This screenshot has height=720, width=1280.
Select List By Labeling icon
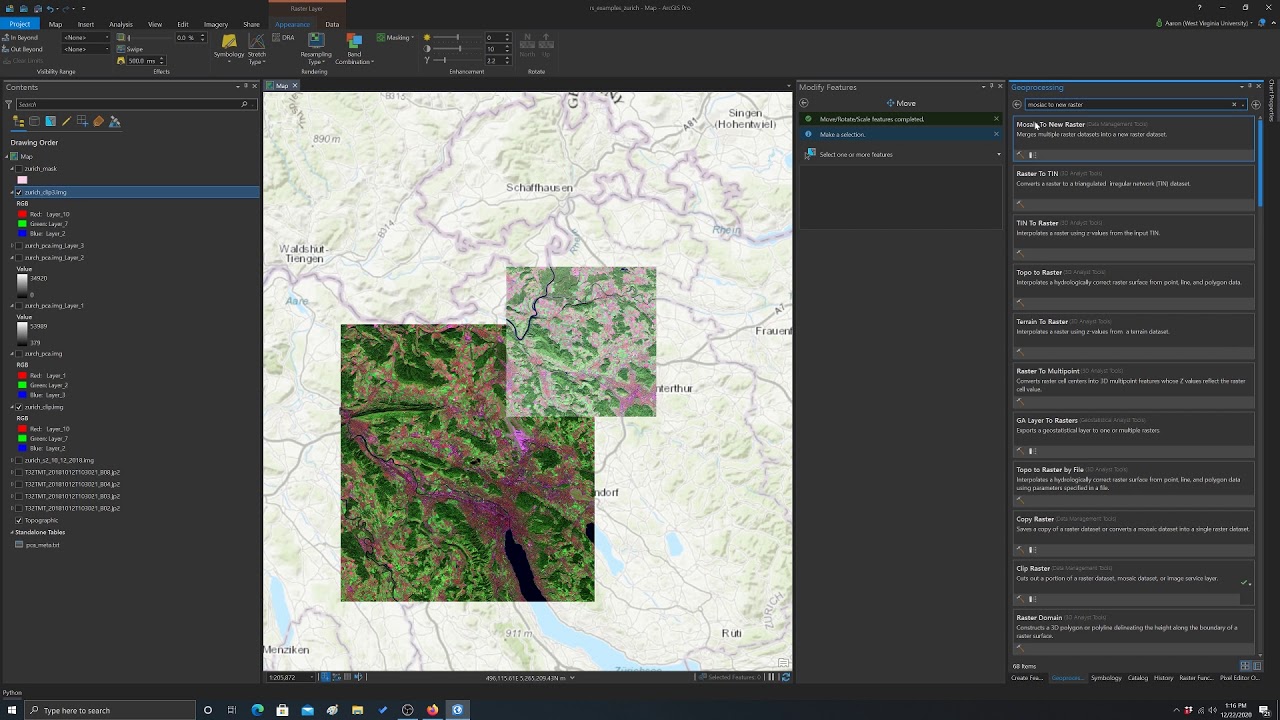tap(98, 122)
